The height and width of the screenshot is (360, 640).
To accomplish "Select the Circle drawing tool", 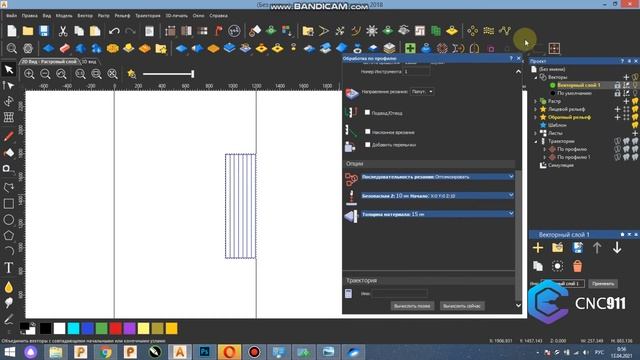I will tap(9, 220).
